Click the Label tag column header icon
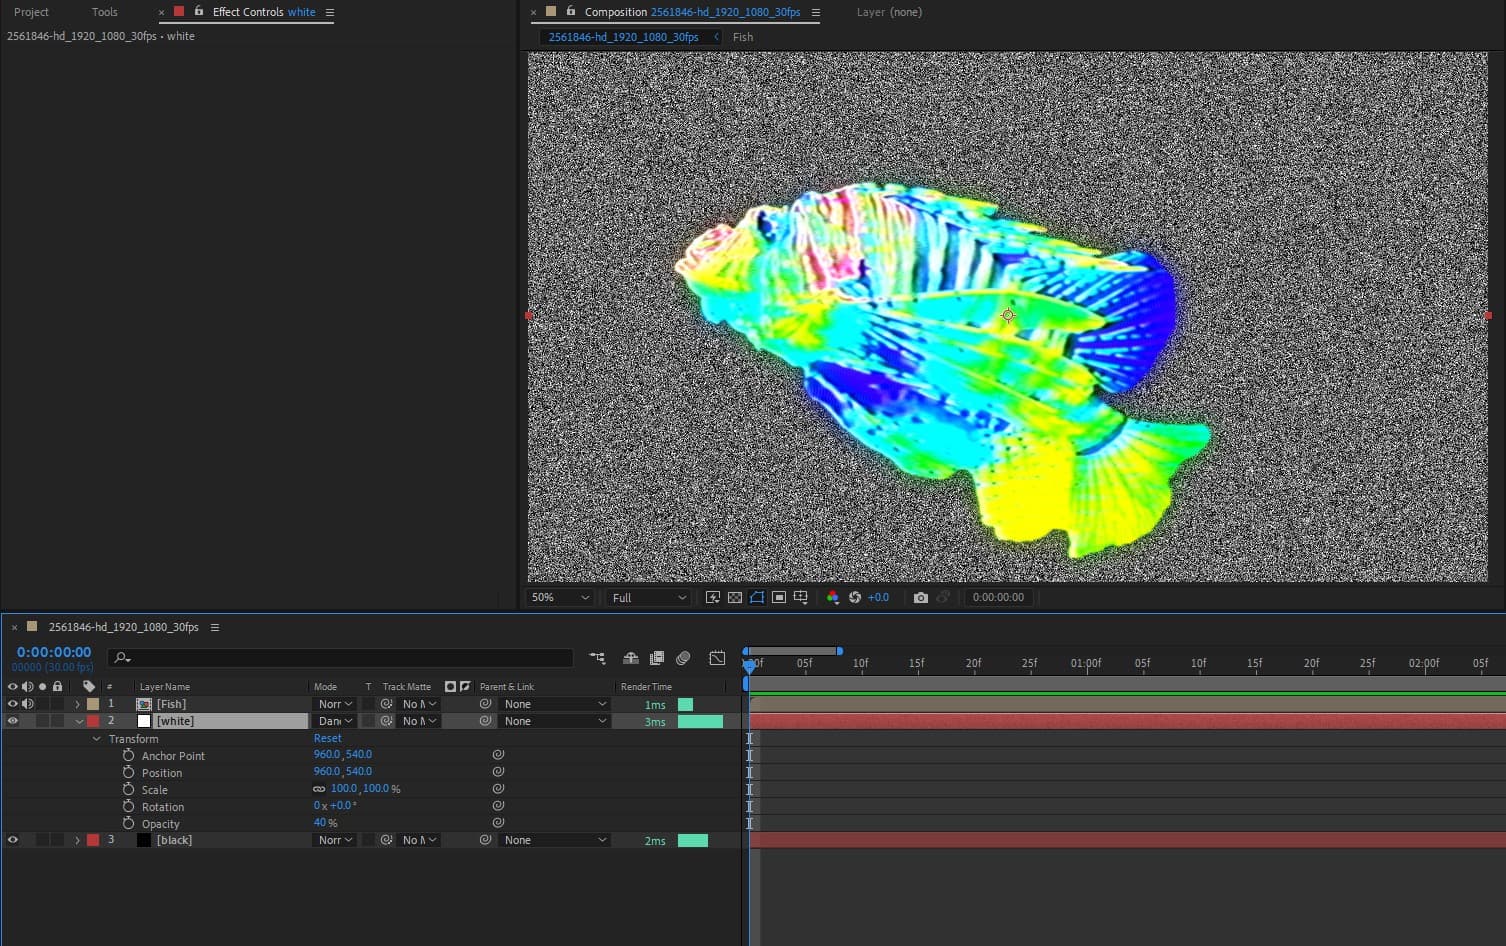The width and height of the screenshot is (1506, 946). click(x=89, y=686)
